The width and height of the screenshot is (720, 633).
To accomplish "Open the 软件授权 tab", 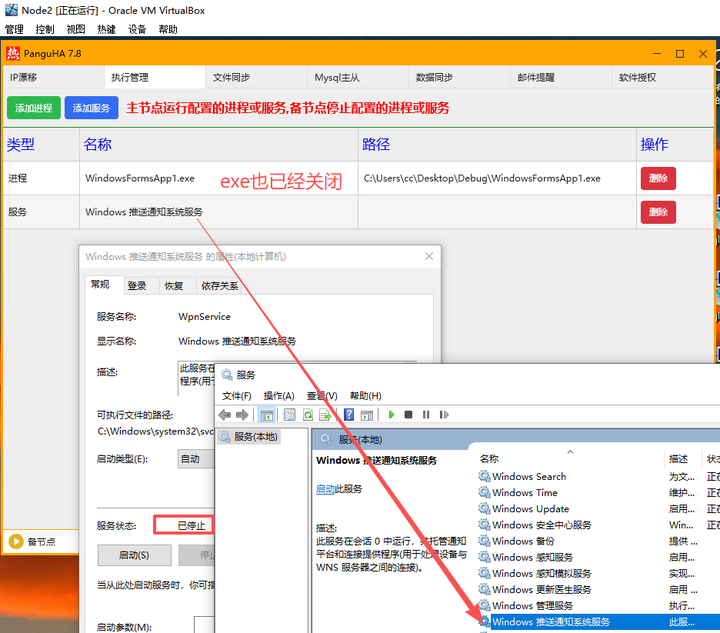I will click(662, 77).
